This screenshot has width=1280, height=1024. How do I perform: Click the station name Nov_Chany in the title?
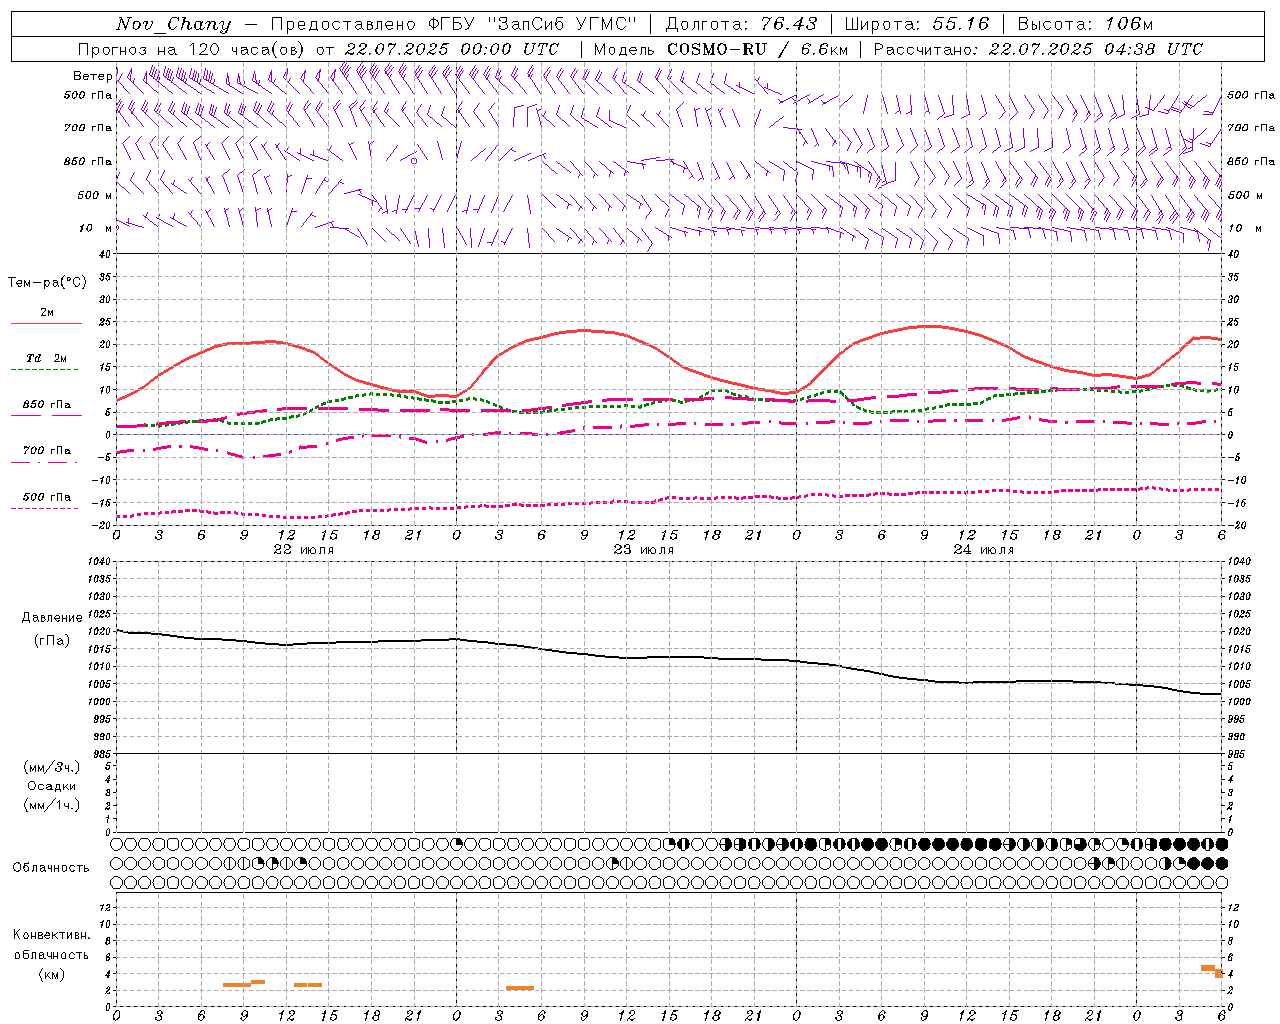point(173,24)
